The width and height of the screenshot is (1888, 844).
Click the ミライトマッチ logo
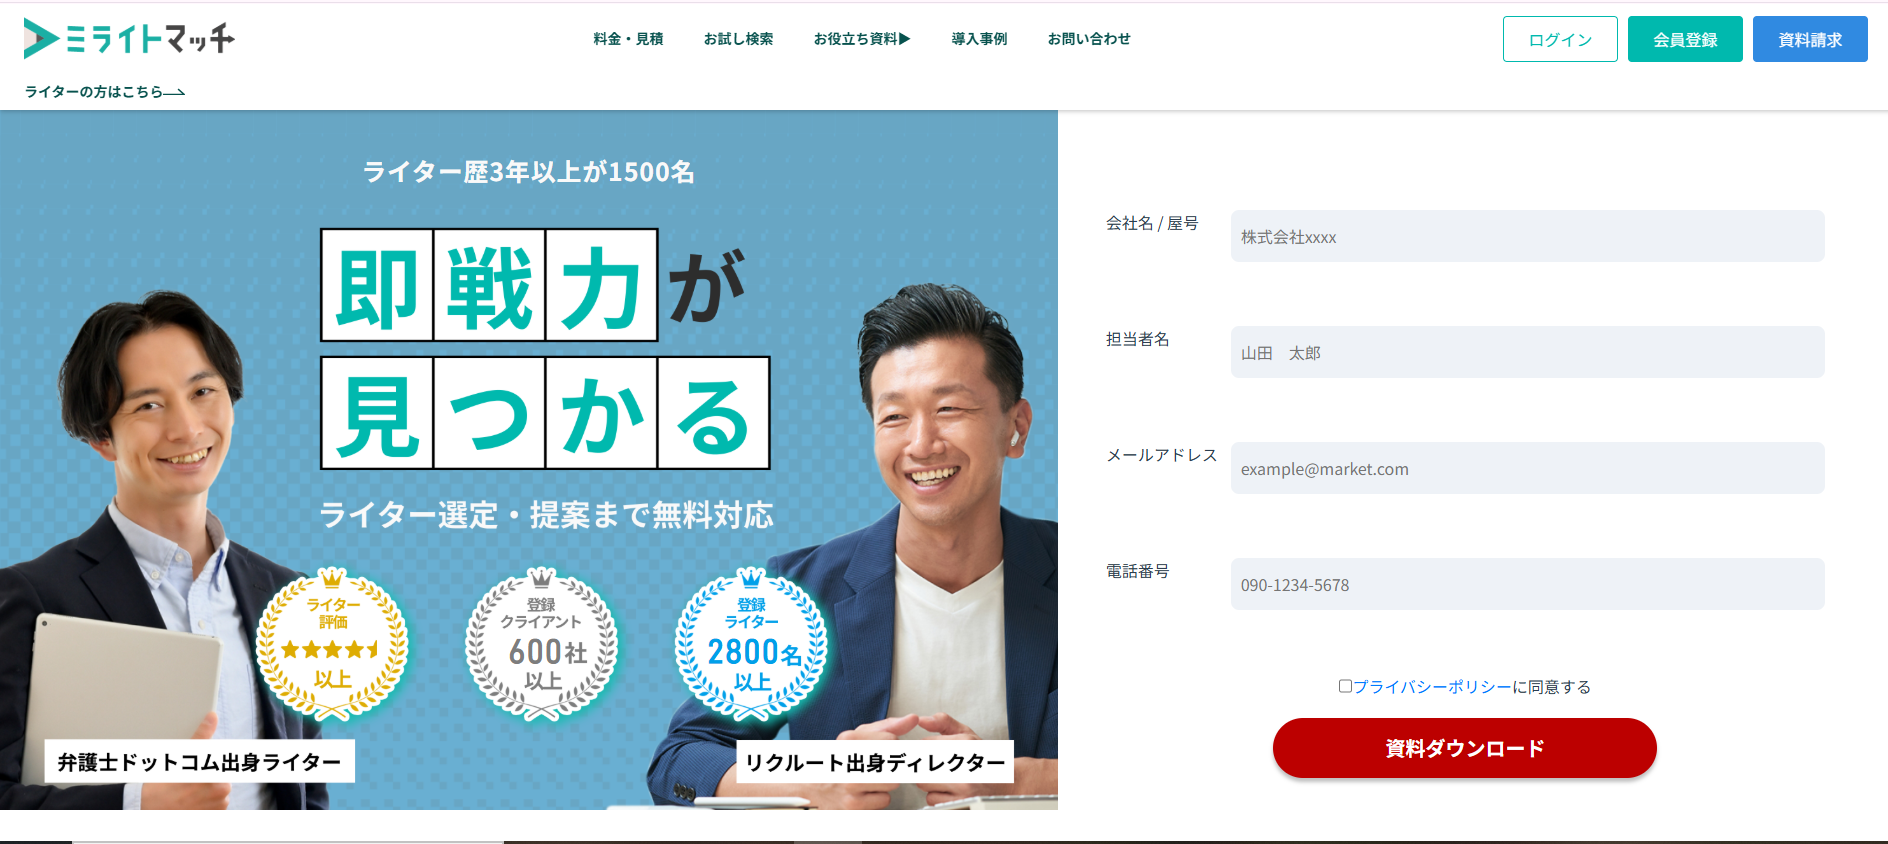point(129,38)
